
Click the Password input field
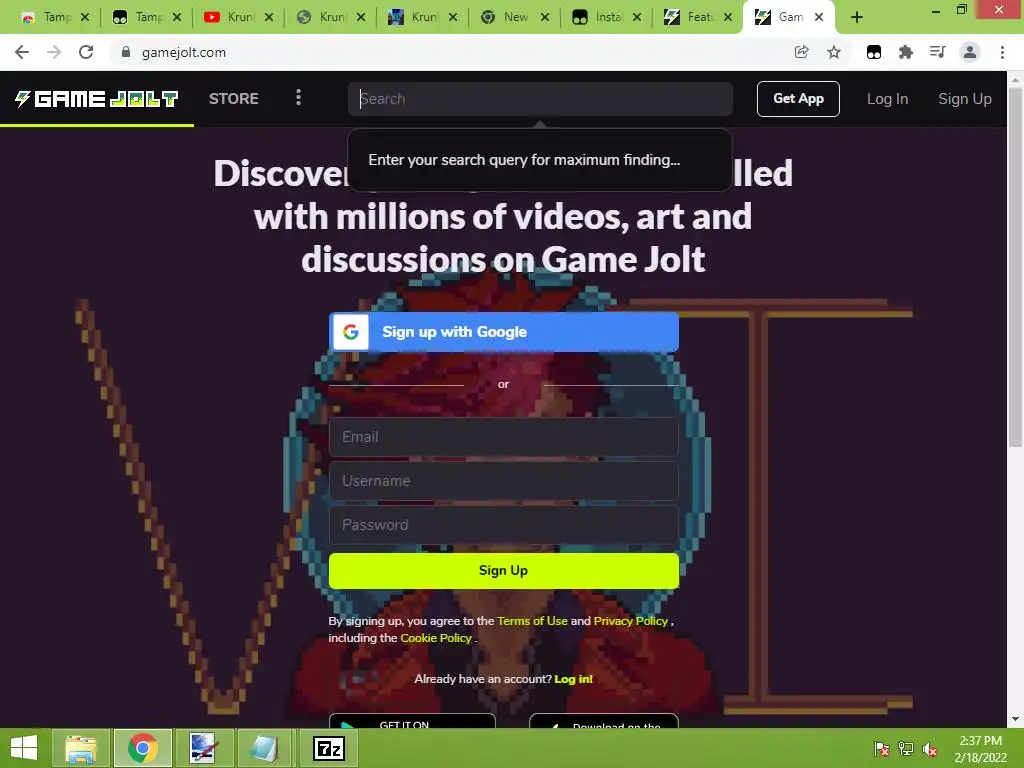[504, 525]
